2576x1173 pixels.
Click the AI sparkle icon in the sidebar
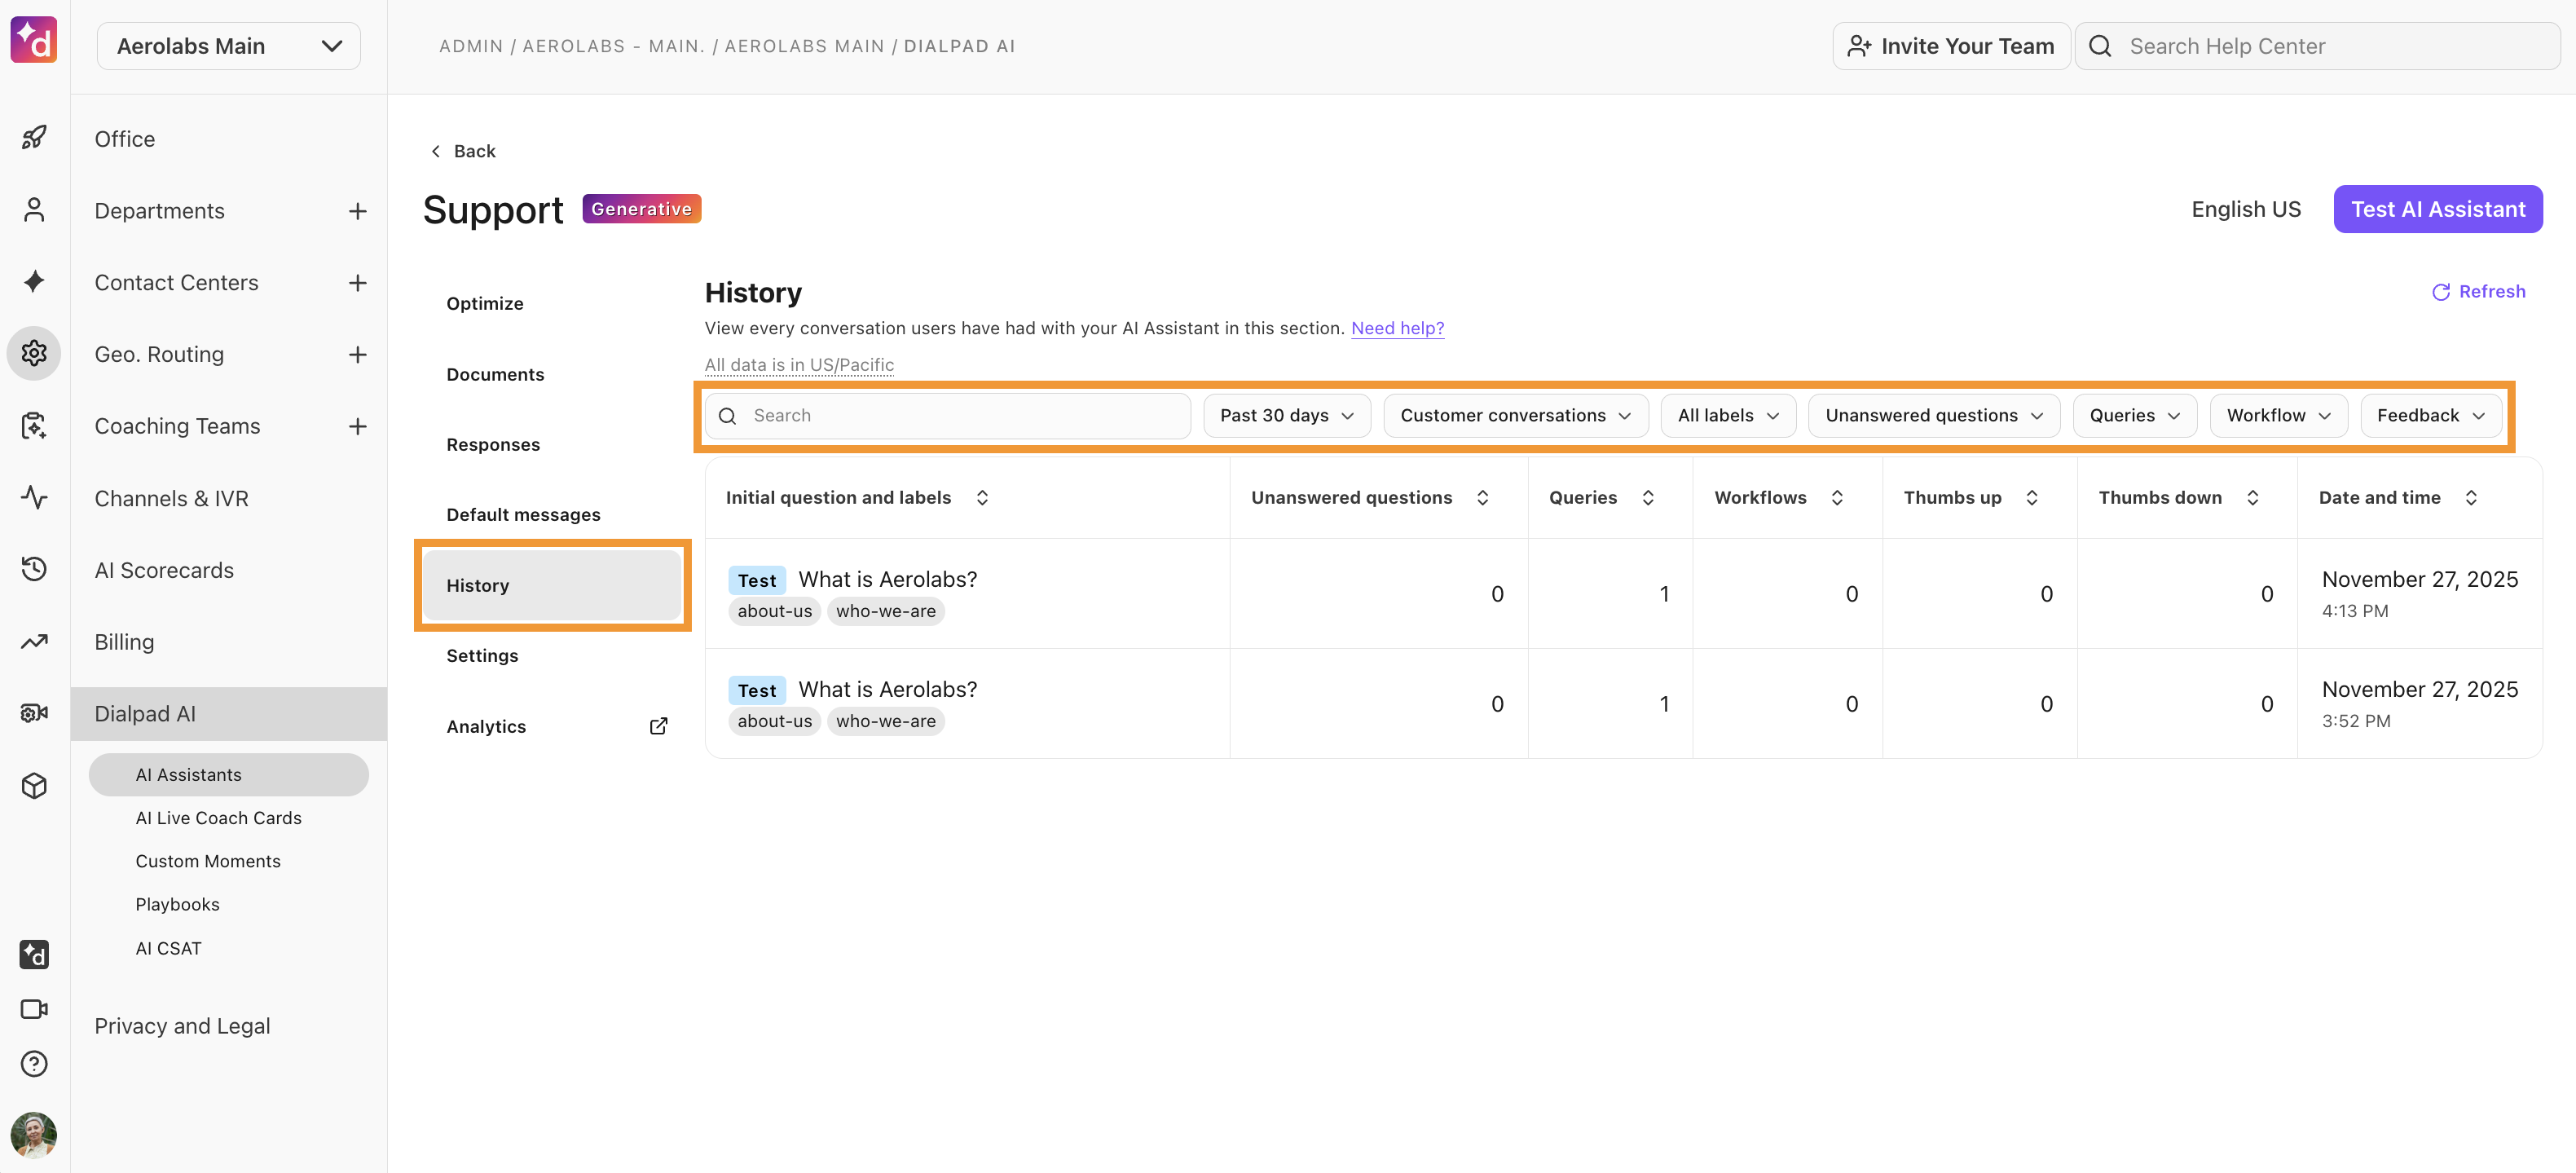pyautogui.click(x=34, y=281)
